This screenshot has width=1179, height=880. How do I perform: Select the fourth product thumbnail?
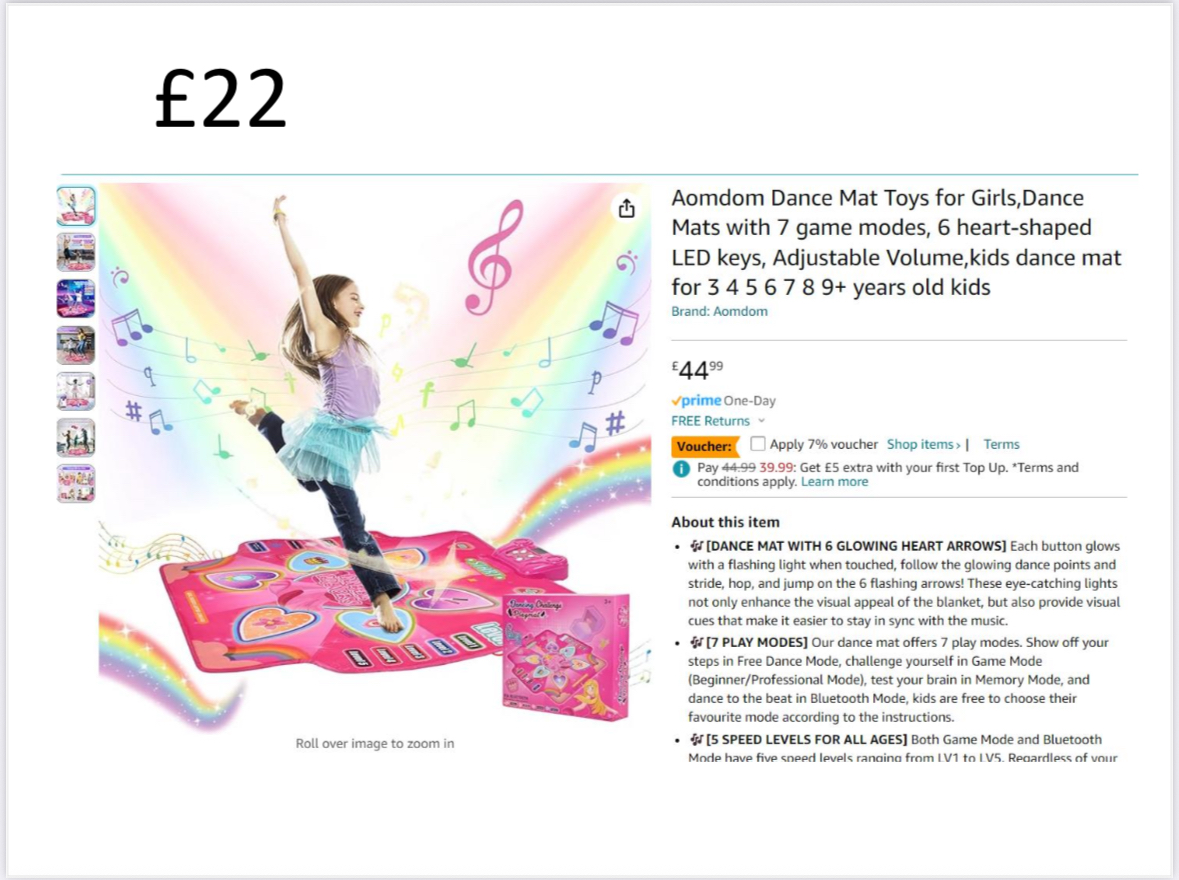tap(76, 345)
